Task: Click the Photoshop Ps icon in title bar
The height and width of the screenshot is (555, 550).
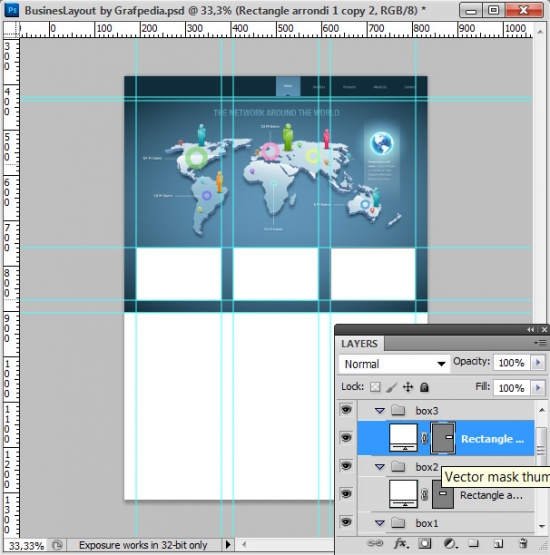Action: point(12,10)
